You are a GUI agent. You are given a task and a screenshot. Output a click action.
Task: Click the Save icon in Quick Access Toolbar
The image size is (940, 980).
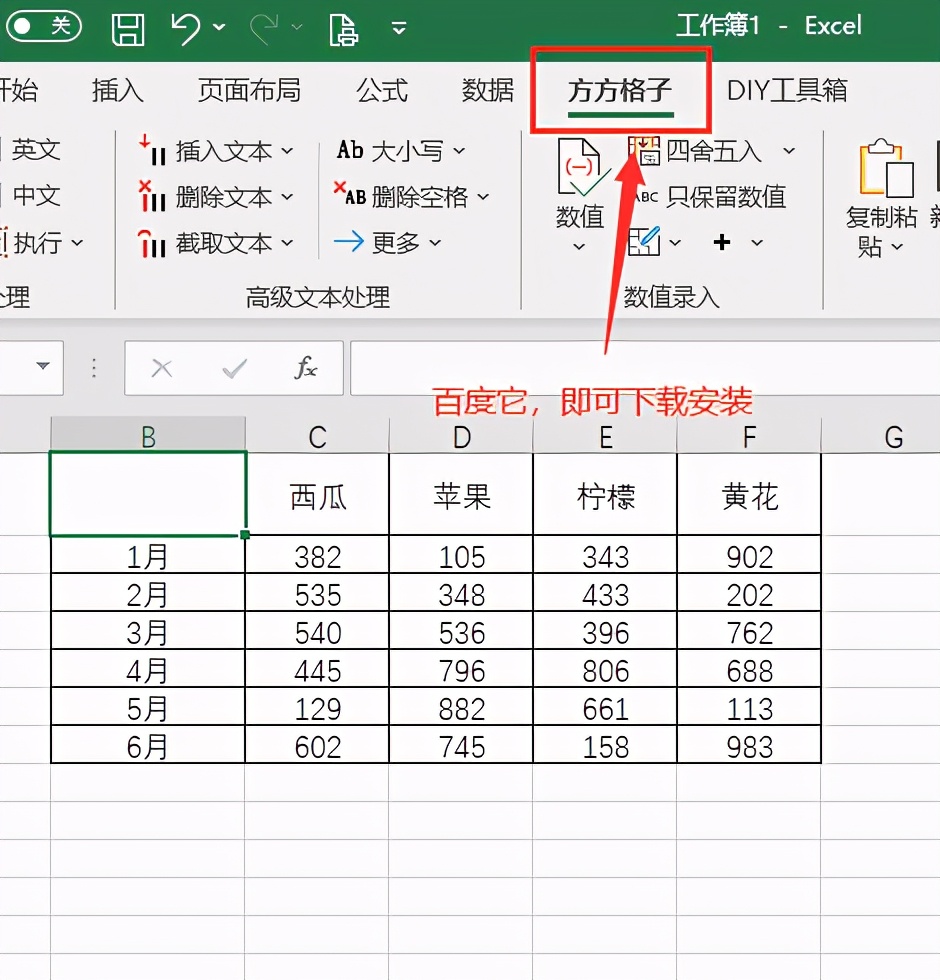click(128, 25)
